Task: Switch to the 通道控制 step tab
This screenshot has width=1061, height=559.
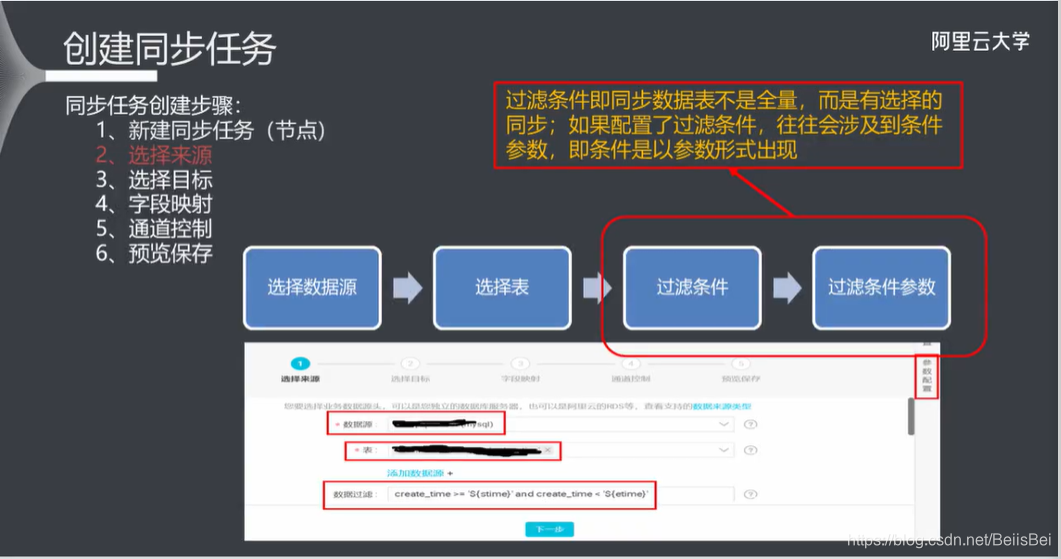Action: pos(631,379)
